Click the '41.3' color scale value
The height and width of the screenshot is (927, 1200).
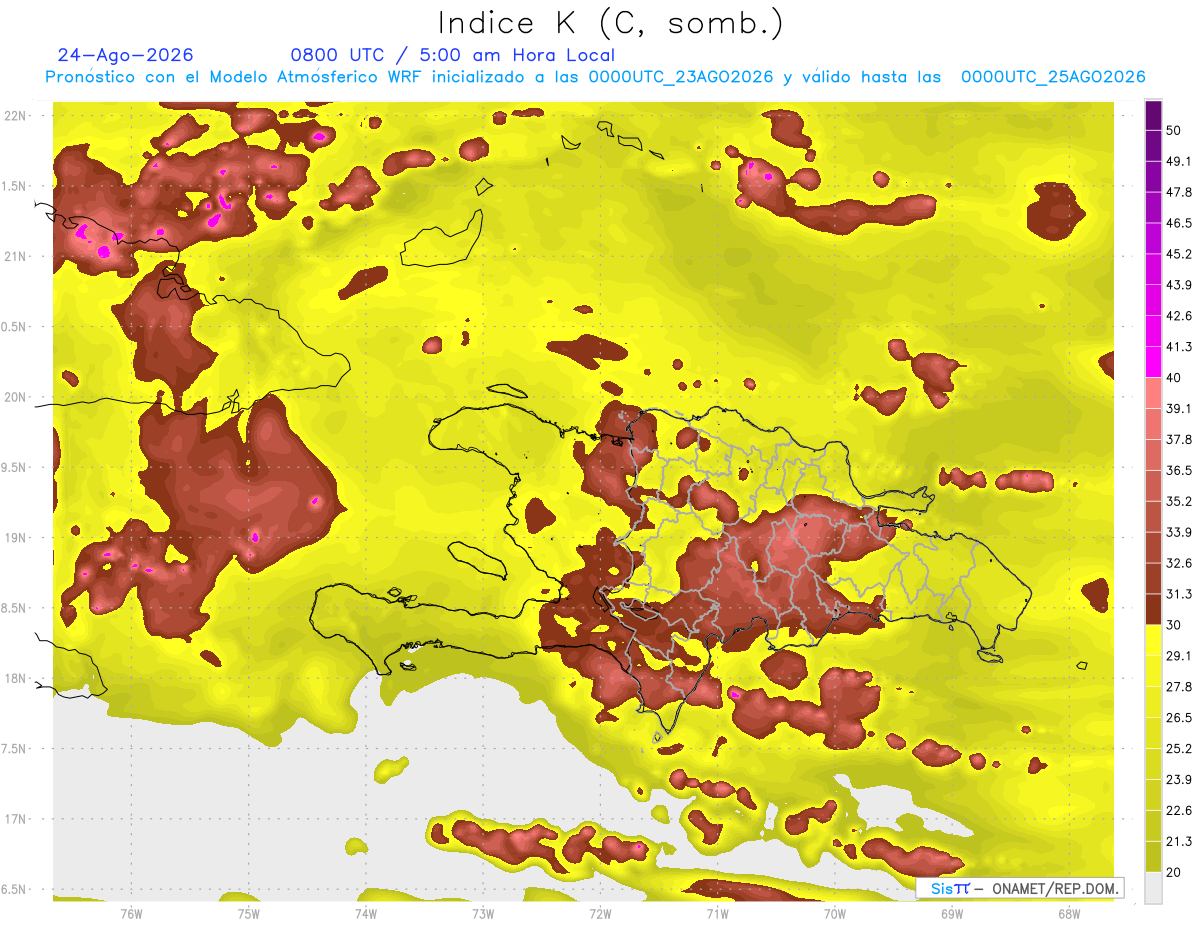point(1179,347)
